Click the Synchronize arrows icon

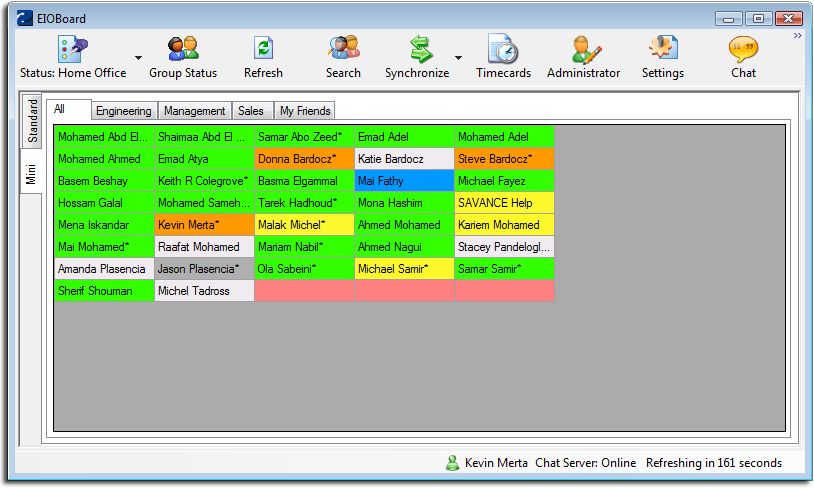click(x=420, y=49)
